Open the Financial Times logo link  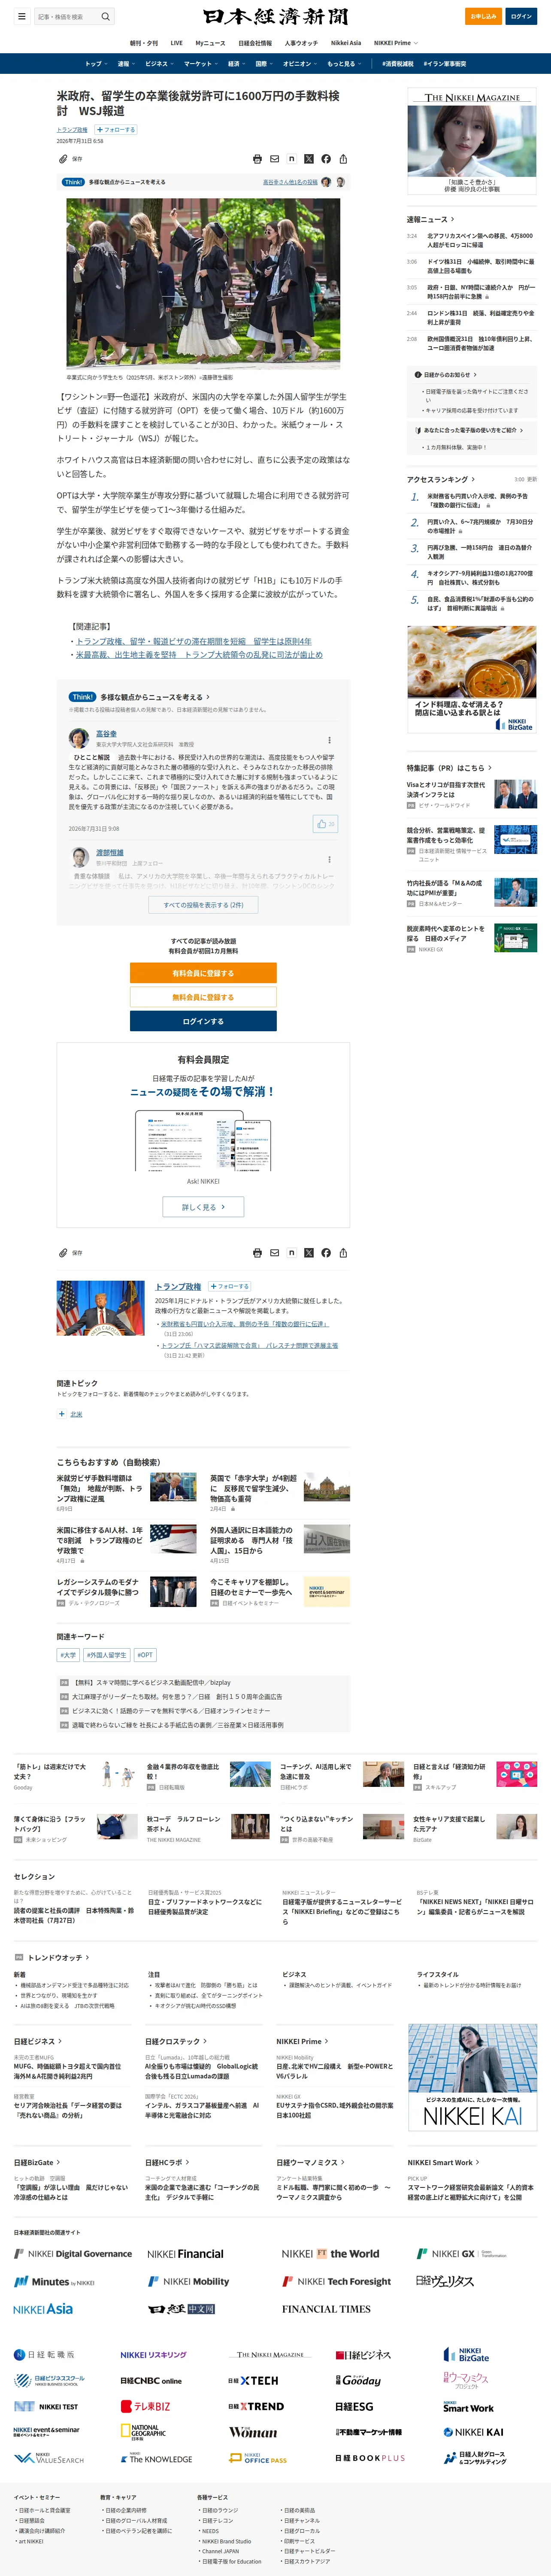click(326, 2309)
